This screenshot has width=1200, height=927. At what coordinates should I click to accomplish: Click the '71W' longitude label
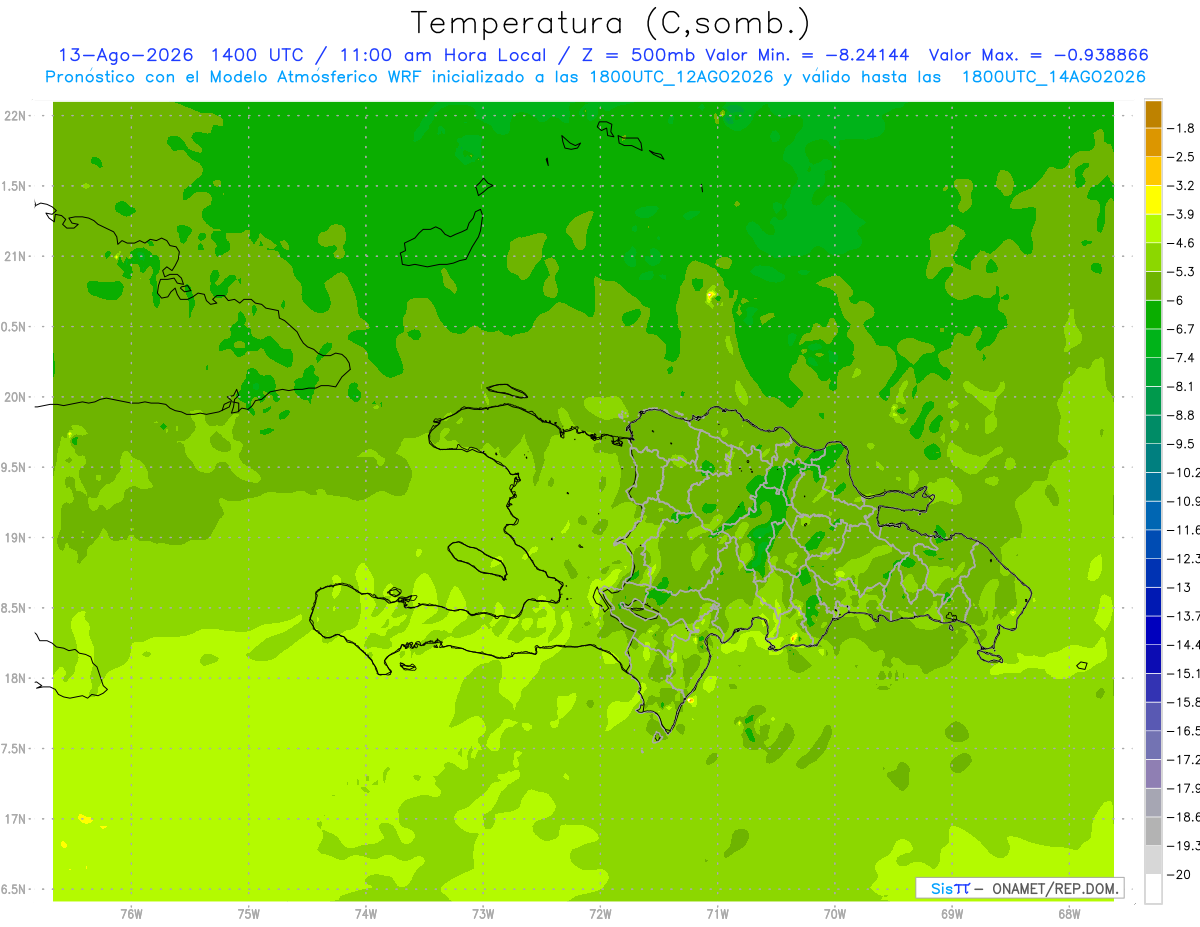(718, 914)
